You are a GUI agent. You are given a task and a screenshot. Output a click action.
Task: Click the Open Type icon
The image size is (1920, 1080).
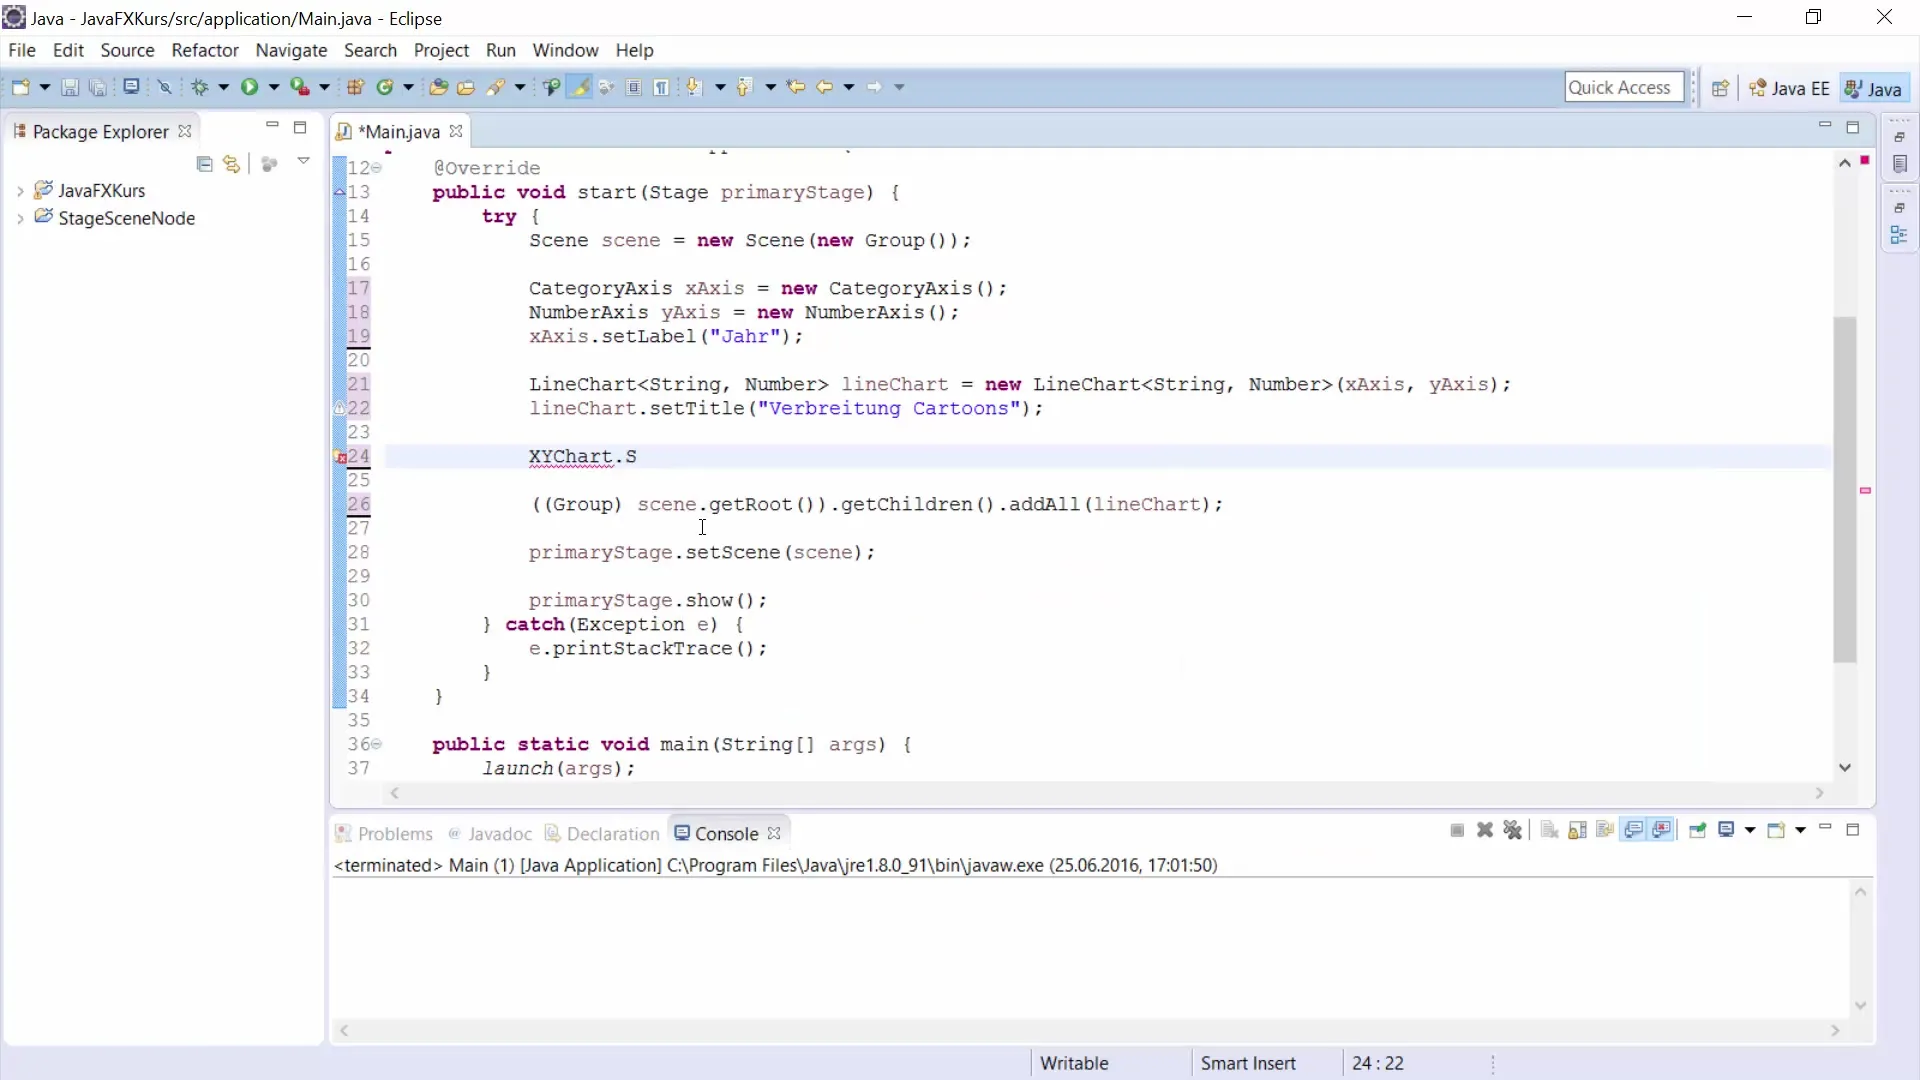438,87
